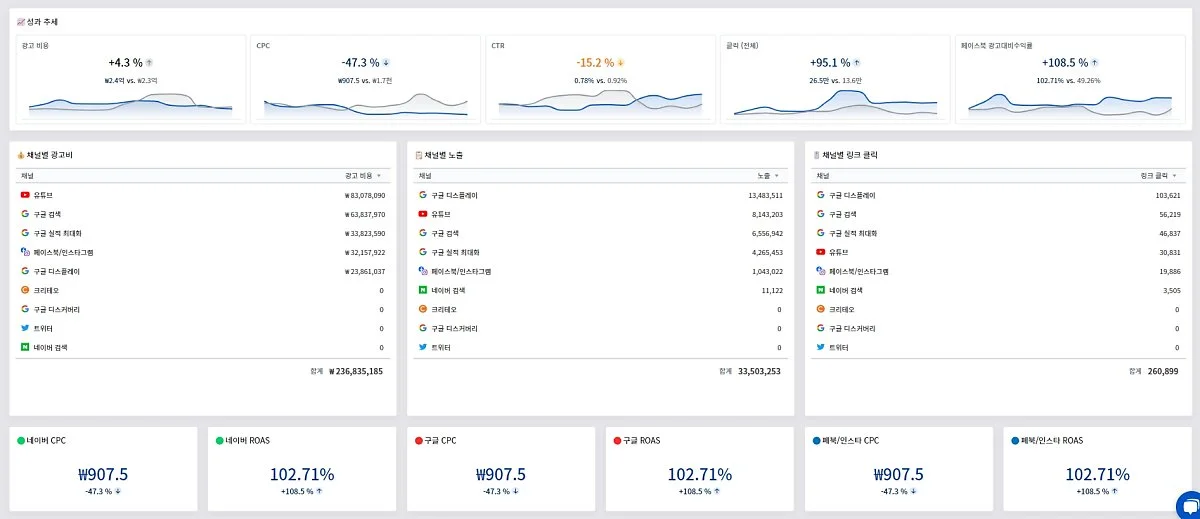Viewport: 1200px width, 519px height.
Task: Click the 트위터 bird icon in 채널별 광고비
Action: [25, 328]
